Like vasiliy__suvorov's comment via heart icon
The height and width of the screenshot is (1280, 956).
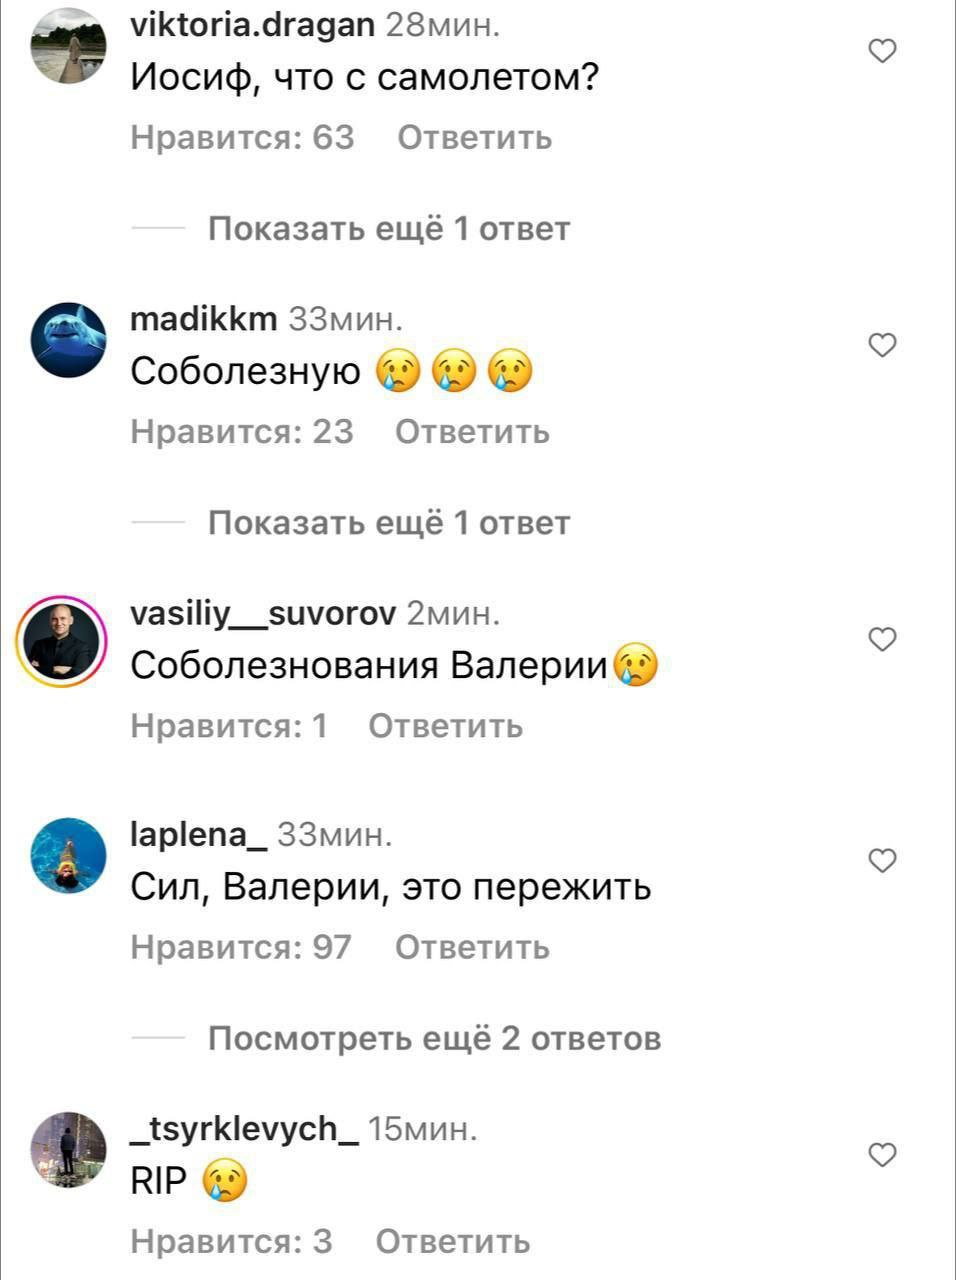click(882, 639)
